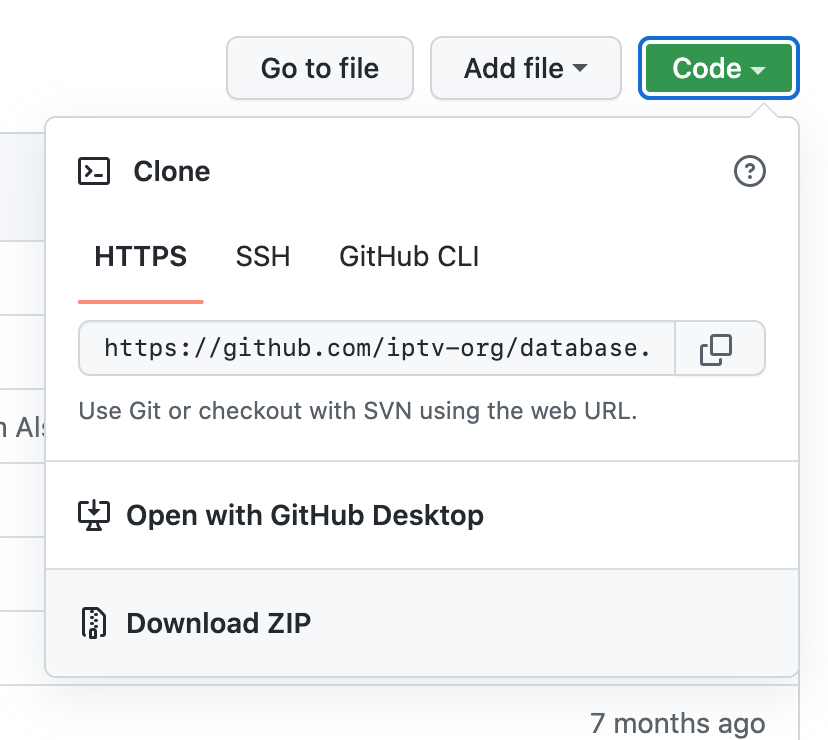Switch to the GitHub CLI tab
Screen dimensions: 828x740
tap(408, 257)
